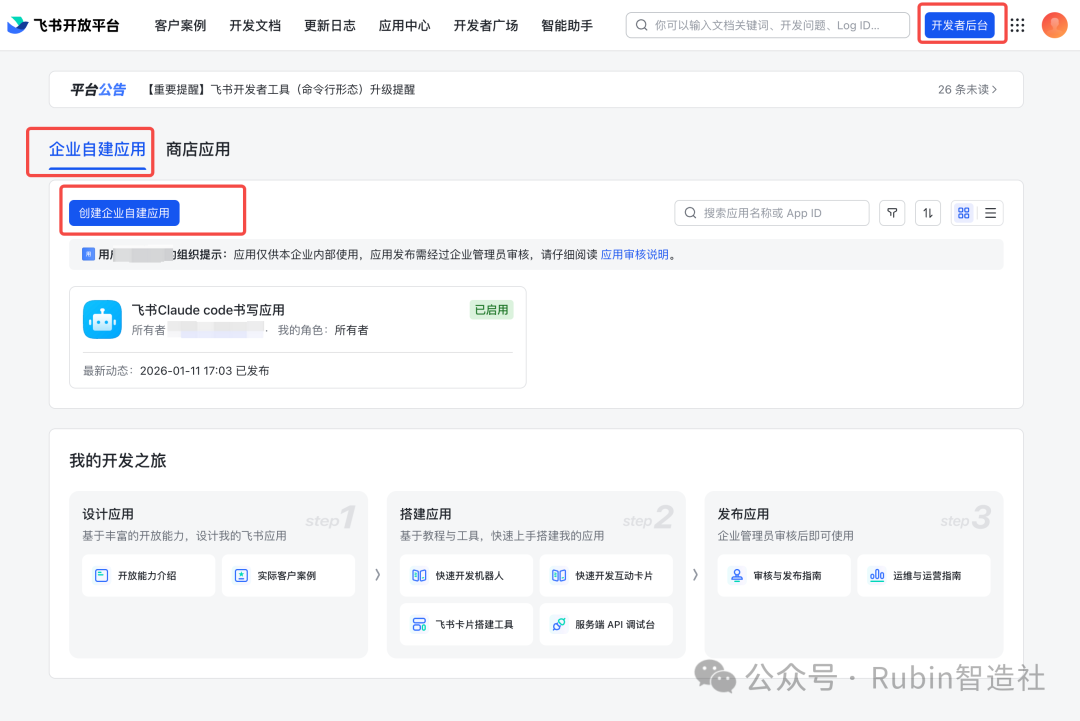Click the 飞书开放平台 logo
Screen dimensions: 1080x721
(60, 24)
